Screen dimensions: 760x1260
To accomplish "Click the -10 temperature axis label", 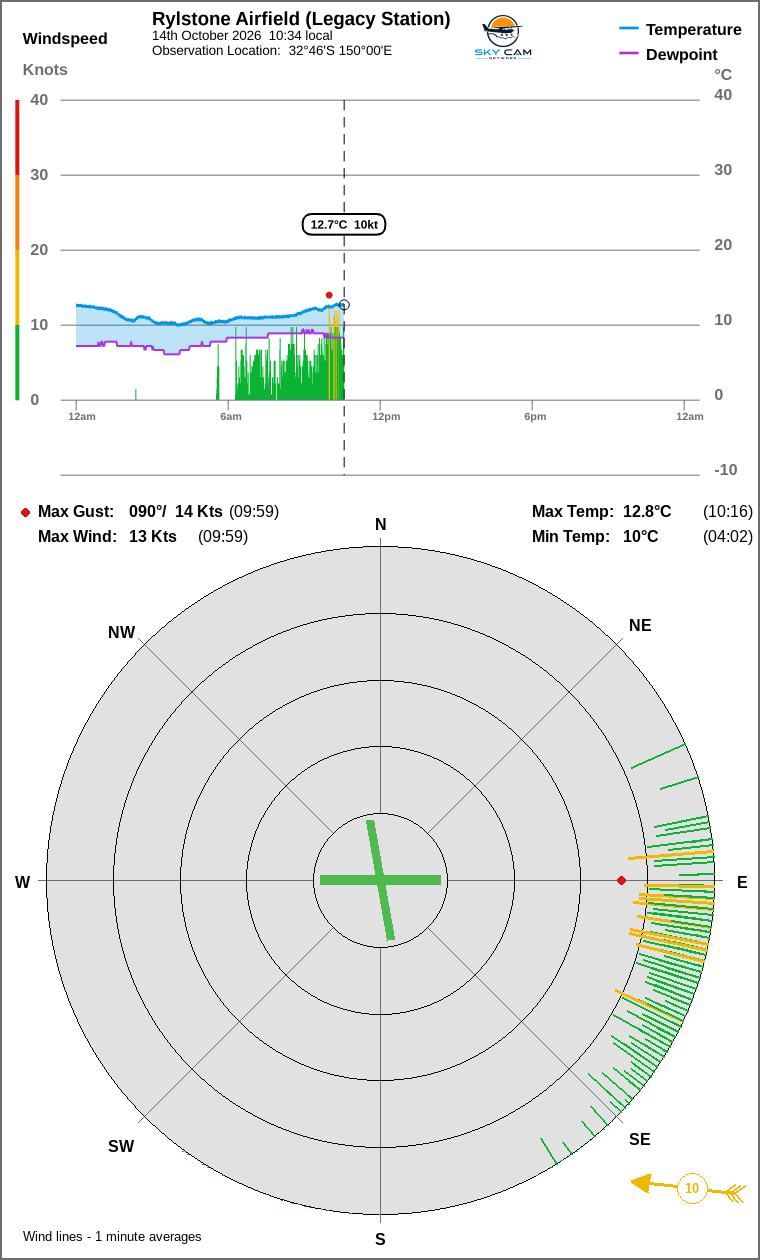I will (x=725, y=470).
